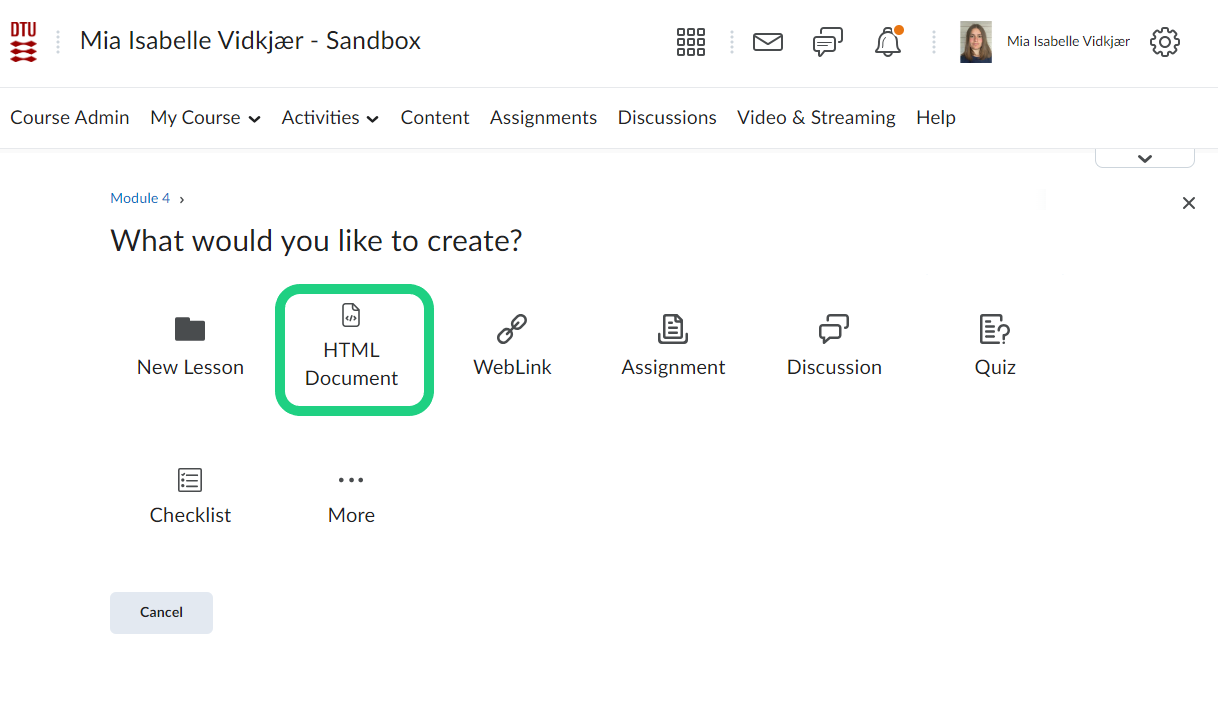Image resolution: width=1218 pixels, height=704 pixels.
Task: Go to Video & Streaming
Action: pyautogui.click(x=816, y=118)
